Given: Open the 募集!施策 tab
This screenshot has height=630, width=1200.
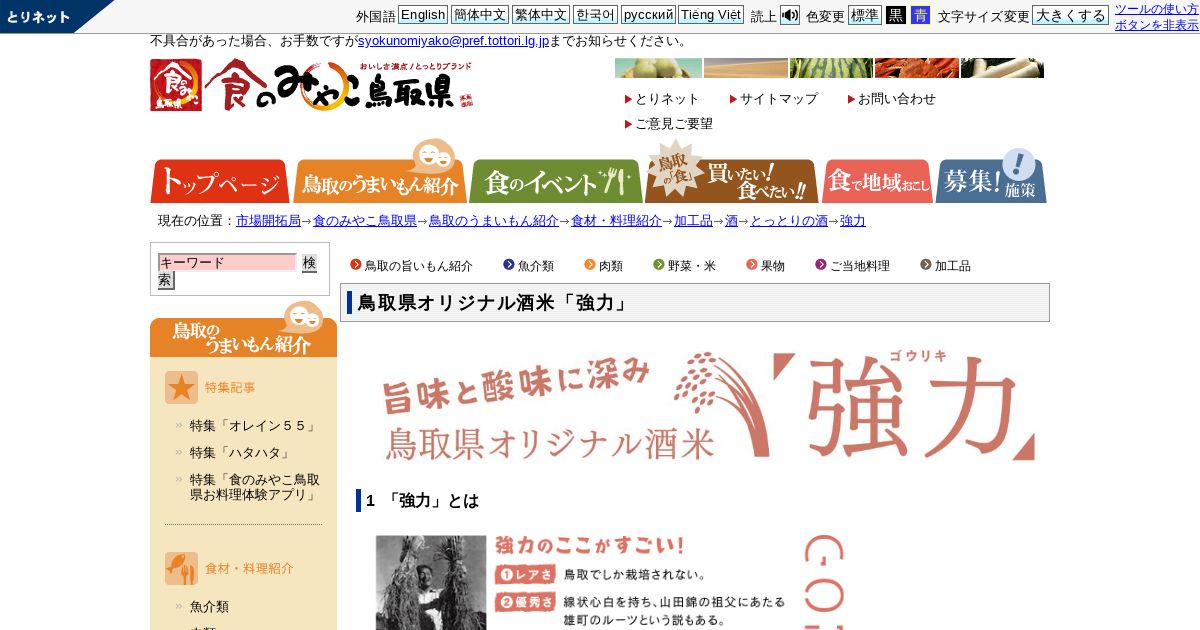Looking at the screenshot, I should point(991,177).
